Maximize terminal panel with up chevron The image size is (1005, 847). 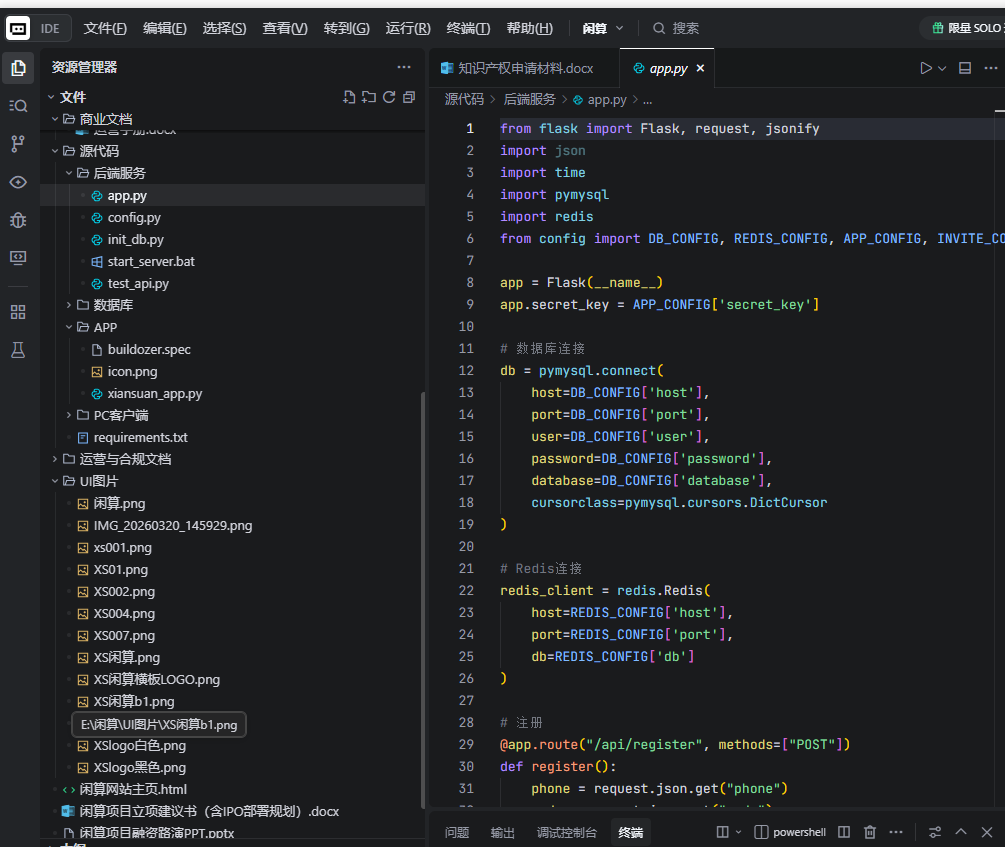[961, 832]
